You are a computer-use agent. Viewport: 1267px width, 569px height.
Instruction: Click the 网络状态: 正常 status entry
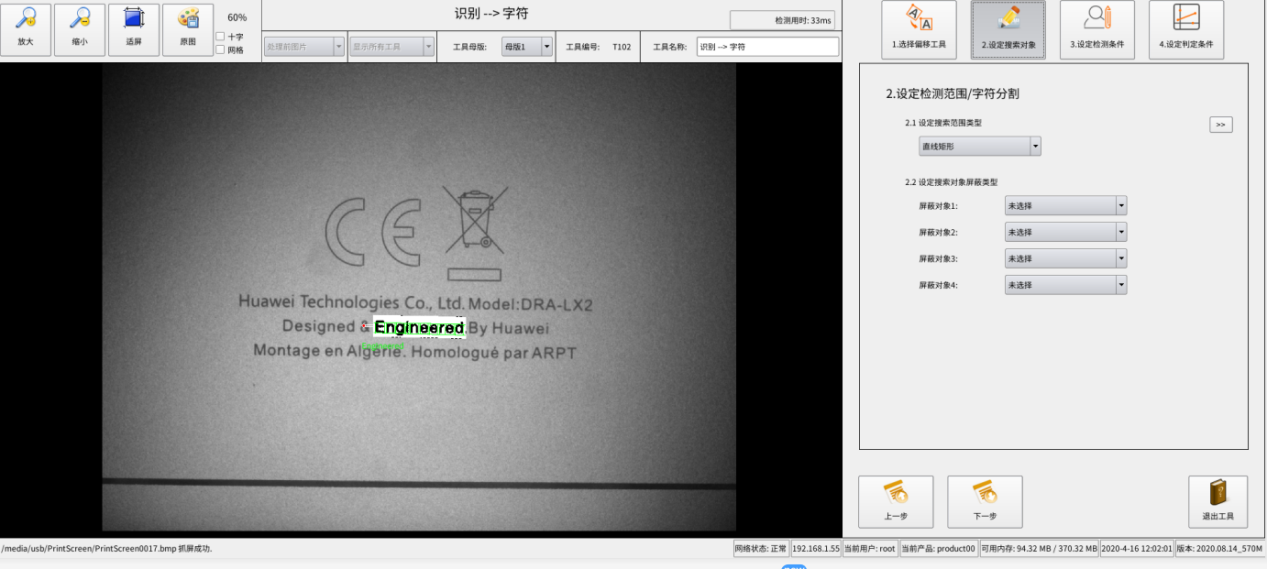760,549
